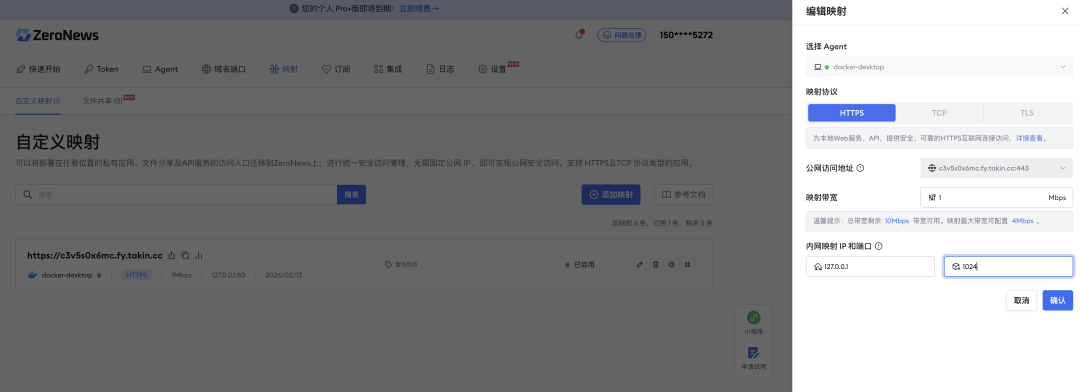The image size is (1080, 392).
Task: Open 映射 menu item
Action: [x=284, y=69]
